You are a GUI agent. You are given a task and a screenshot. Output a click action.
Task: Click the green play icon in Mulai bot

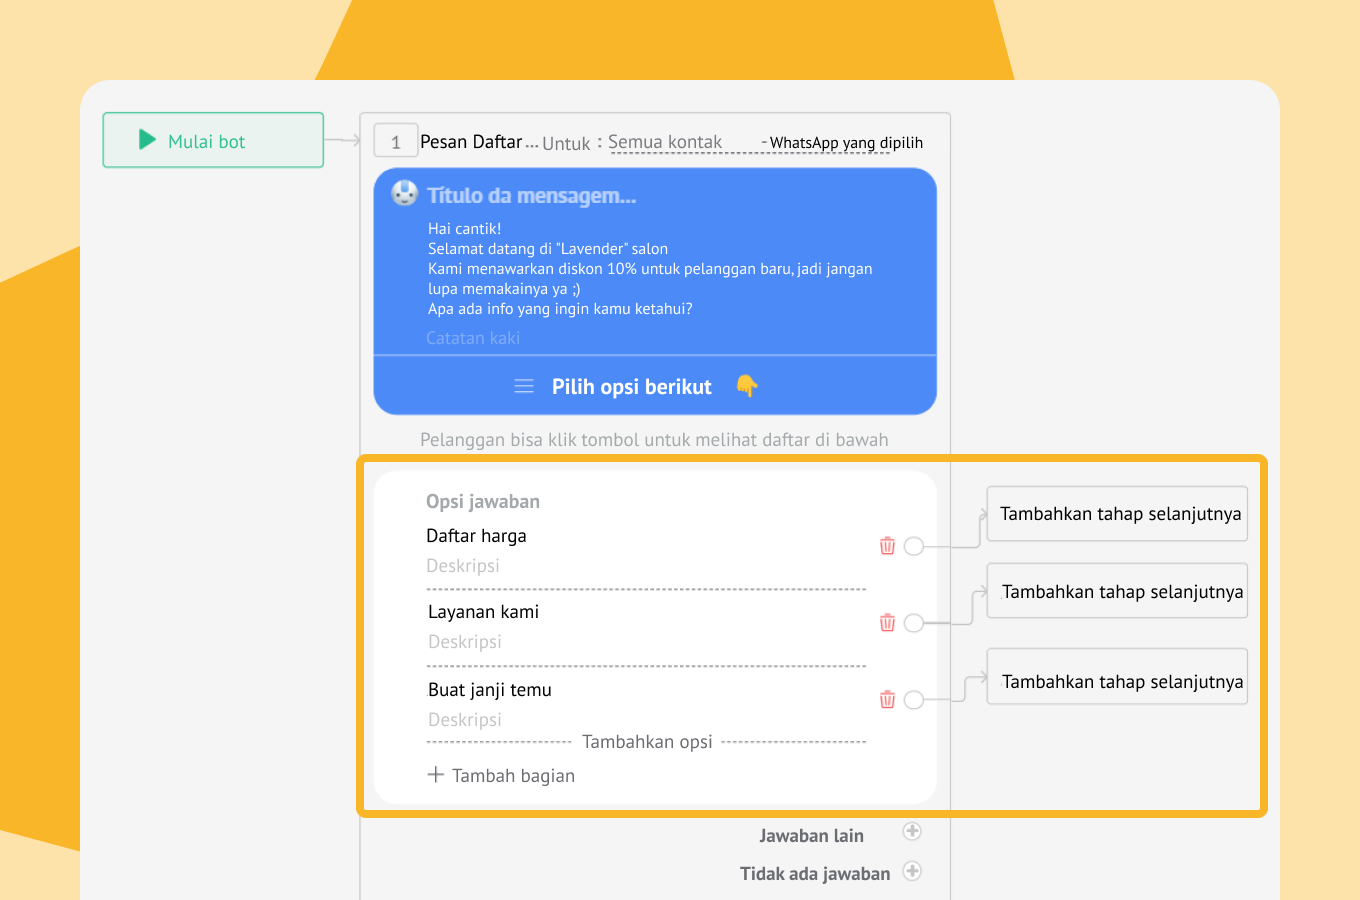(x=147, y=140)
